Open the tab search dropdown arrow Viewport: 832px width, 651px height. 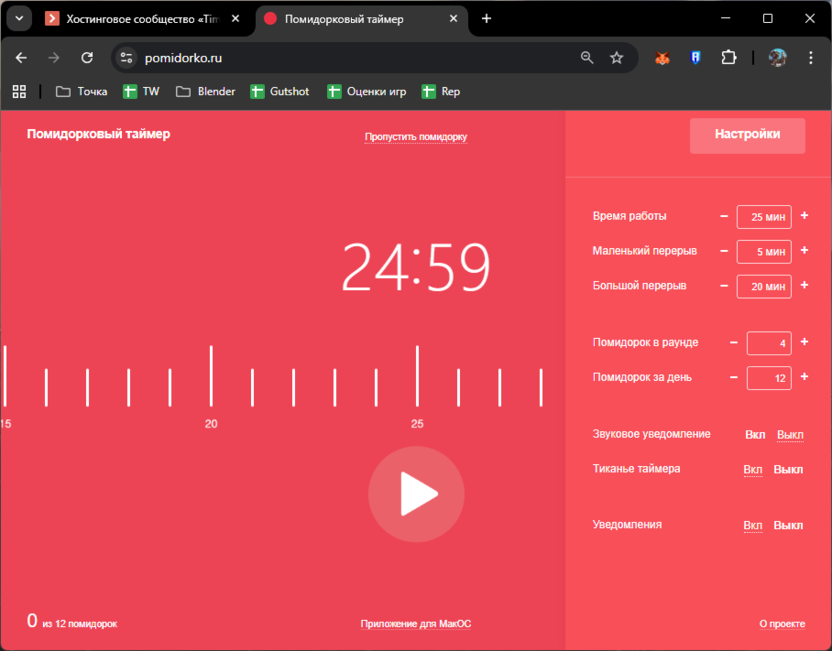[x=19, y=19]
